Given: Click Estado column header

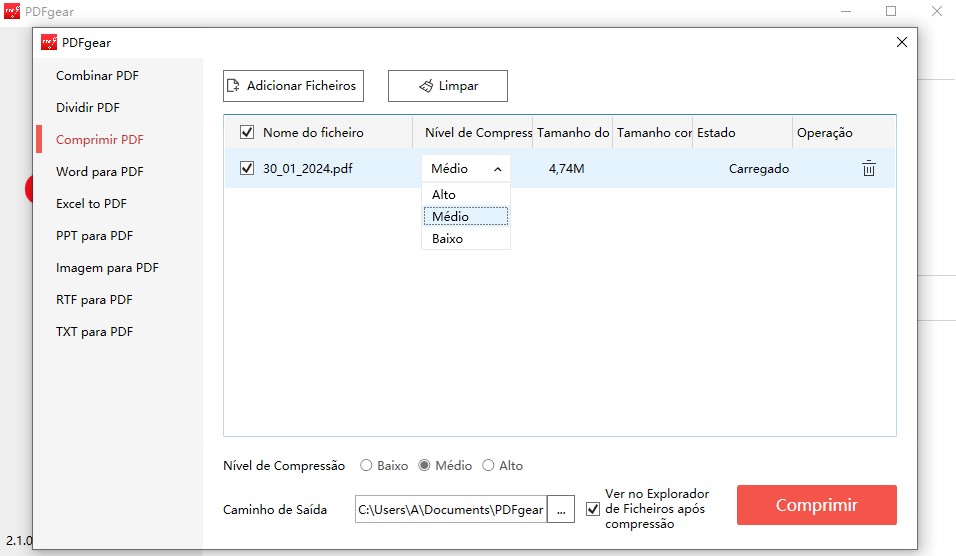Looking at the screenshot, I should point(743,132).
